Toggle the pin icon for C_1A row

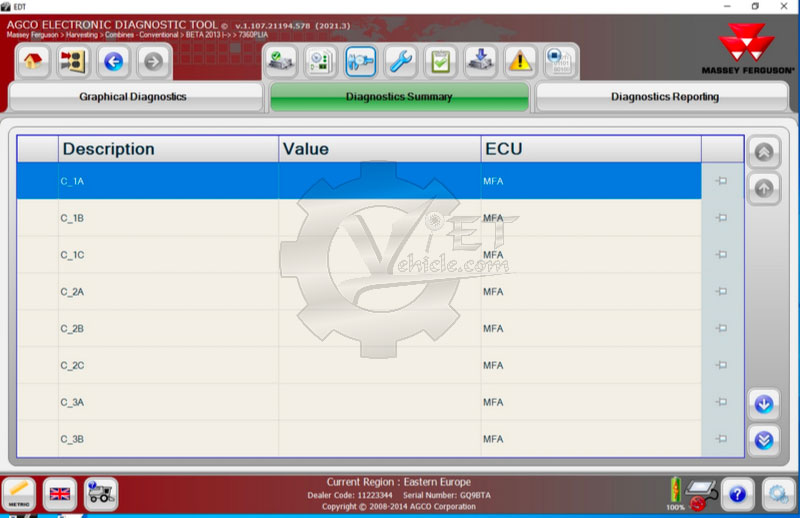tap(721, 181)
